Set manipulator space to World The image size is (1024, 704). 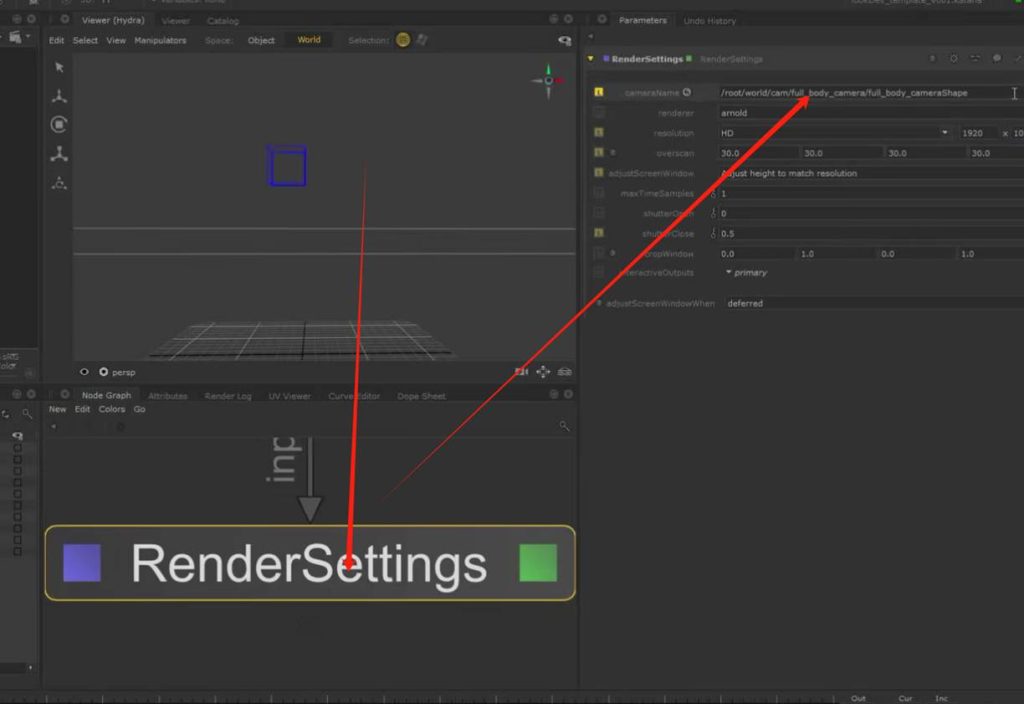pos(309,40)
